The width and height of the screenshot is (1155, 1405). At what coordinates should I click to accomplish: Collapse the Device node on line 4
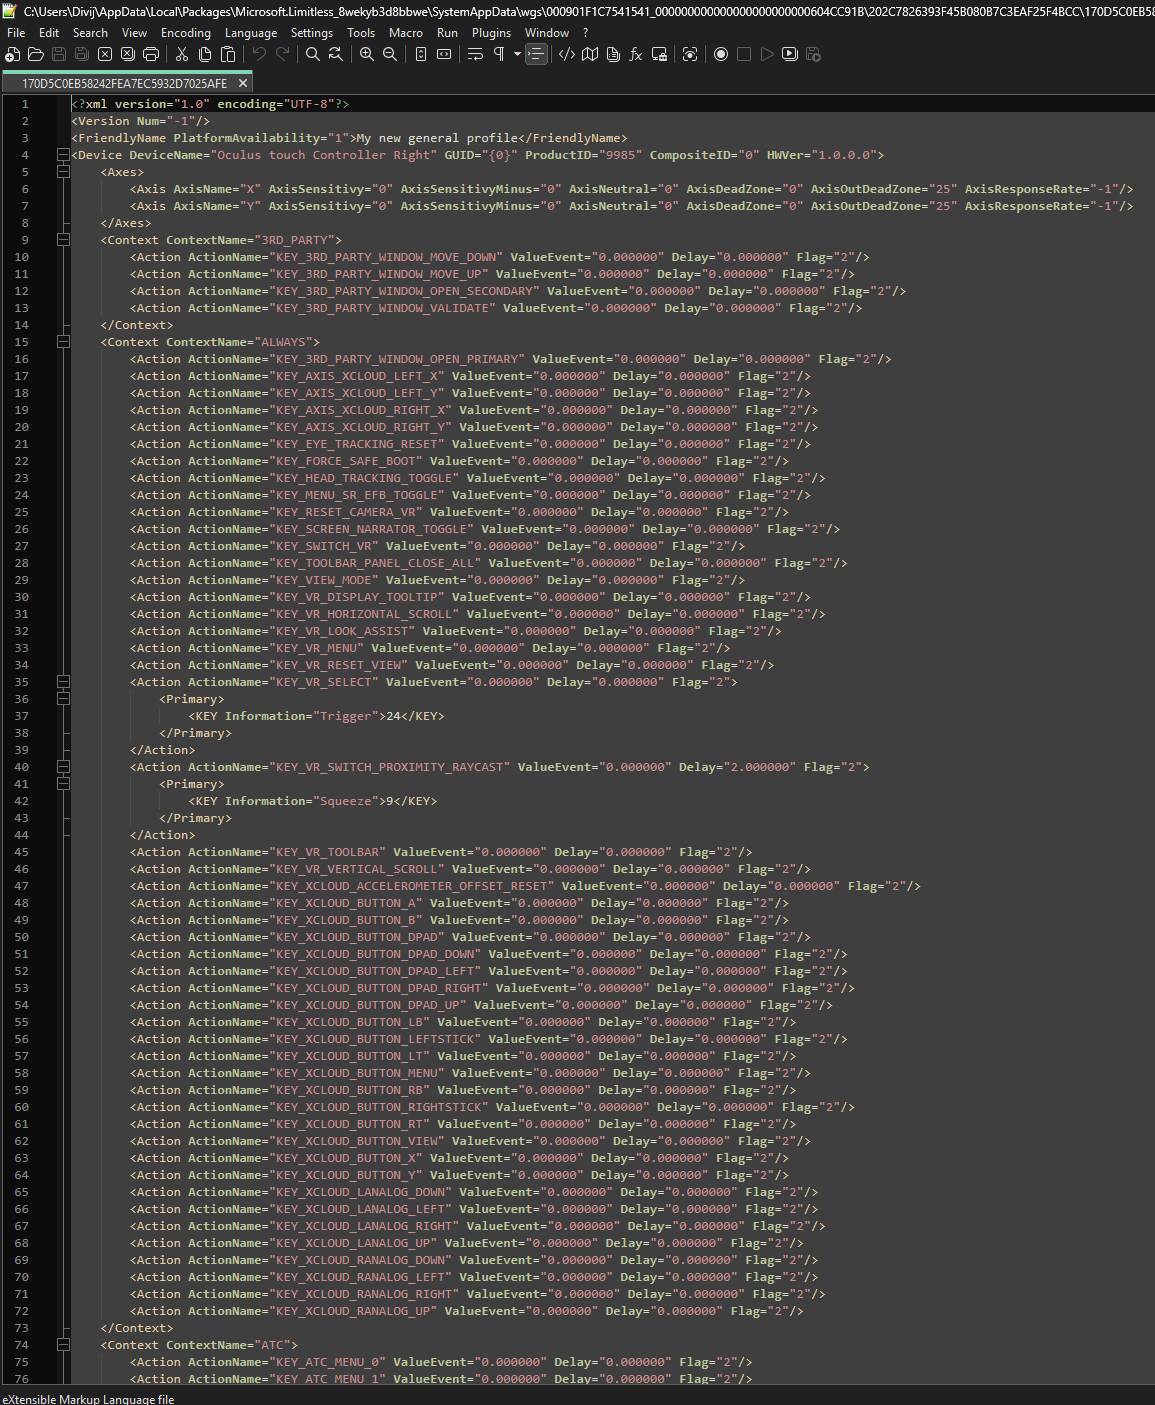[x=63, y=155]
